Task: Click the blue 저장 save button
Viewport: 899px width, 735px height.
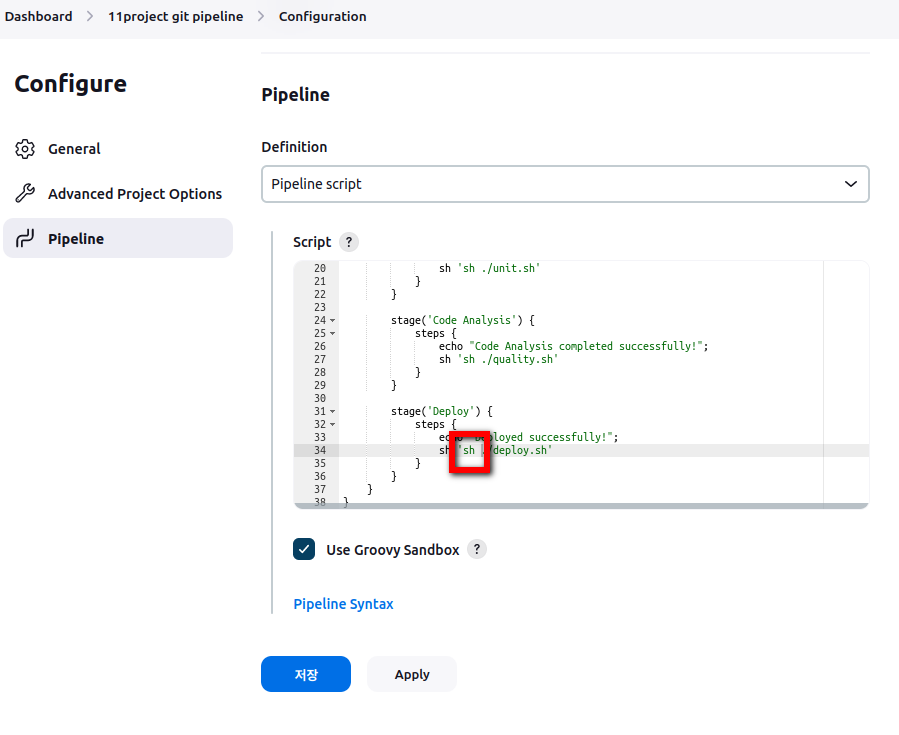Action: coord(306,674)
